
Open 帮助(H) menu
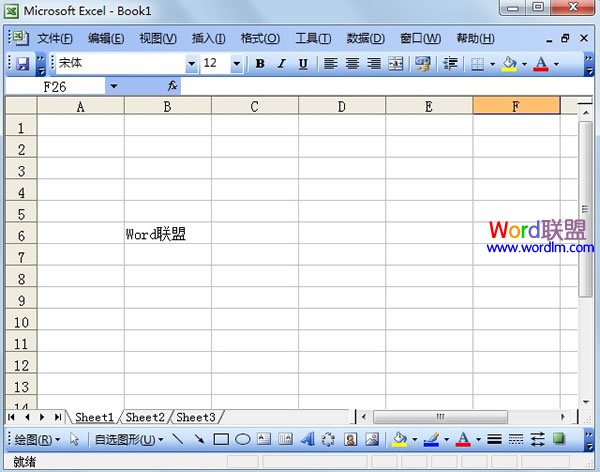tap(475, 38)
